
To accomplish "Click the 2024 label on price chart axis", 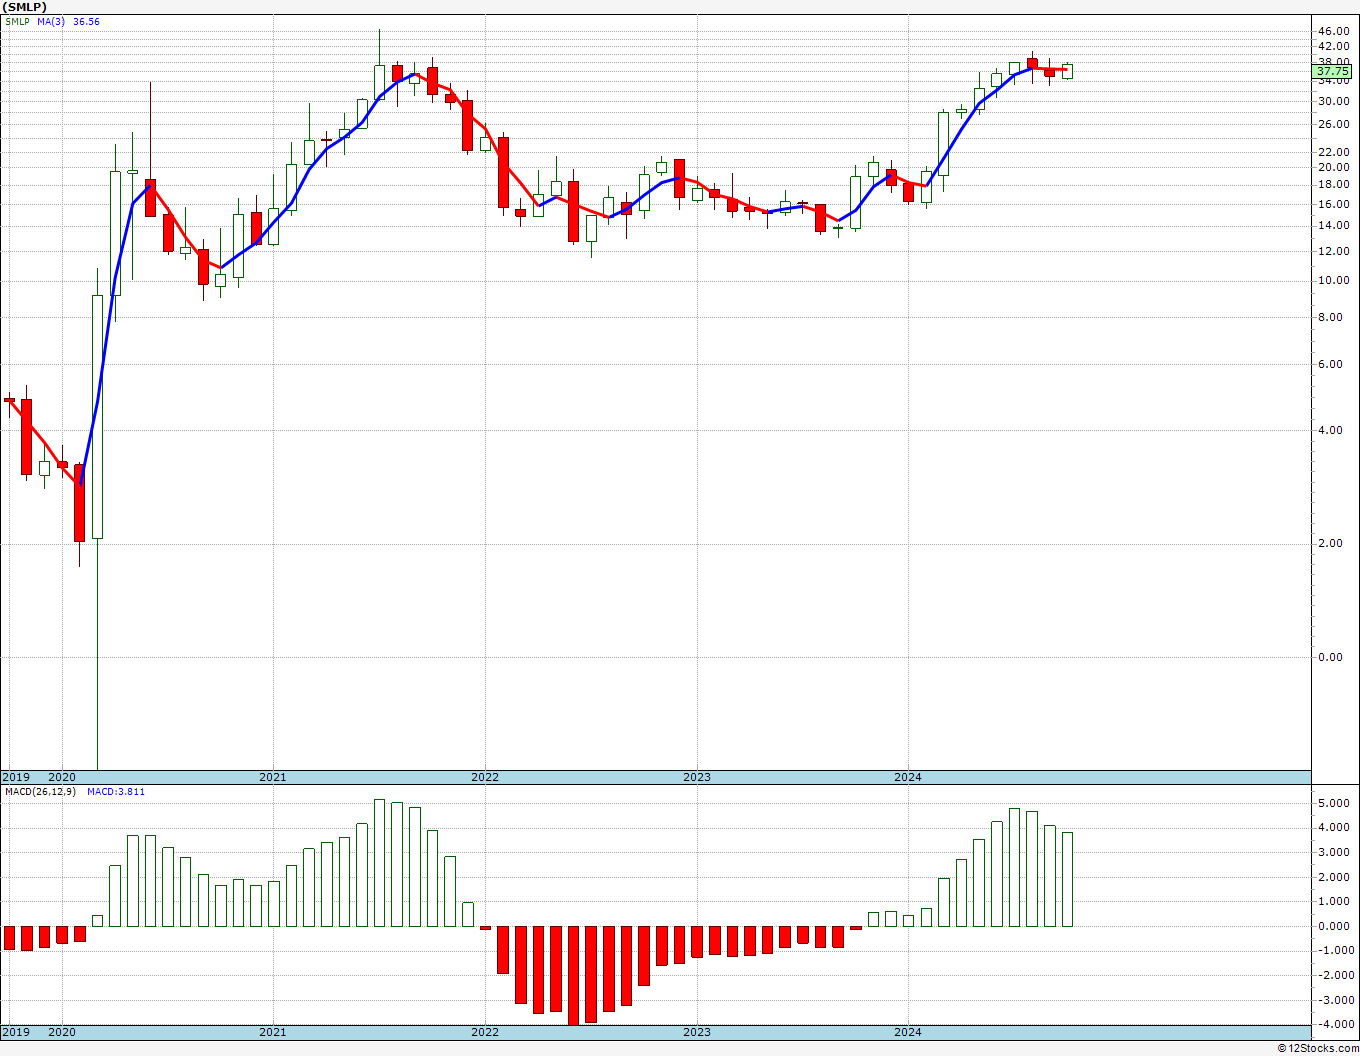I will [x=908, y=777].
